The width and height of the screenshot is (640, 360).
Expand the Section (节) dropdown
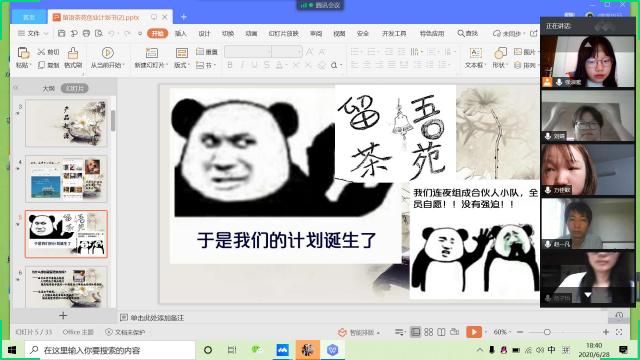pyautogui.click(x=207, y=65)
